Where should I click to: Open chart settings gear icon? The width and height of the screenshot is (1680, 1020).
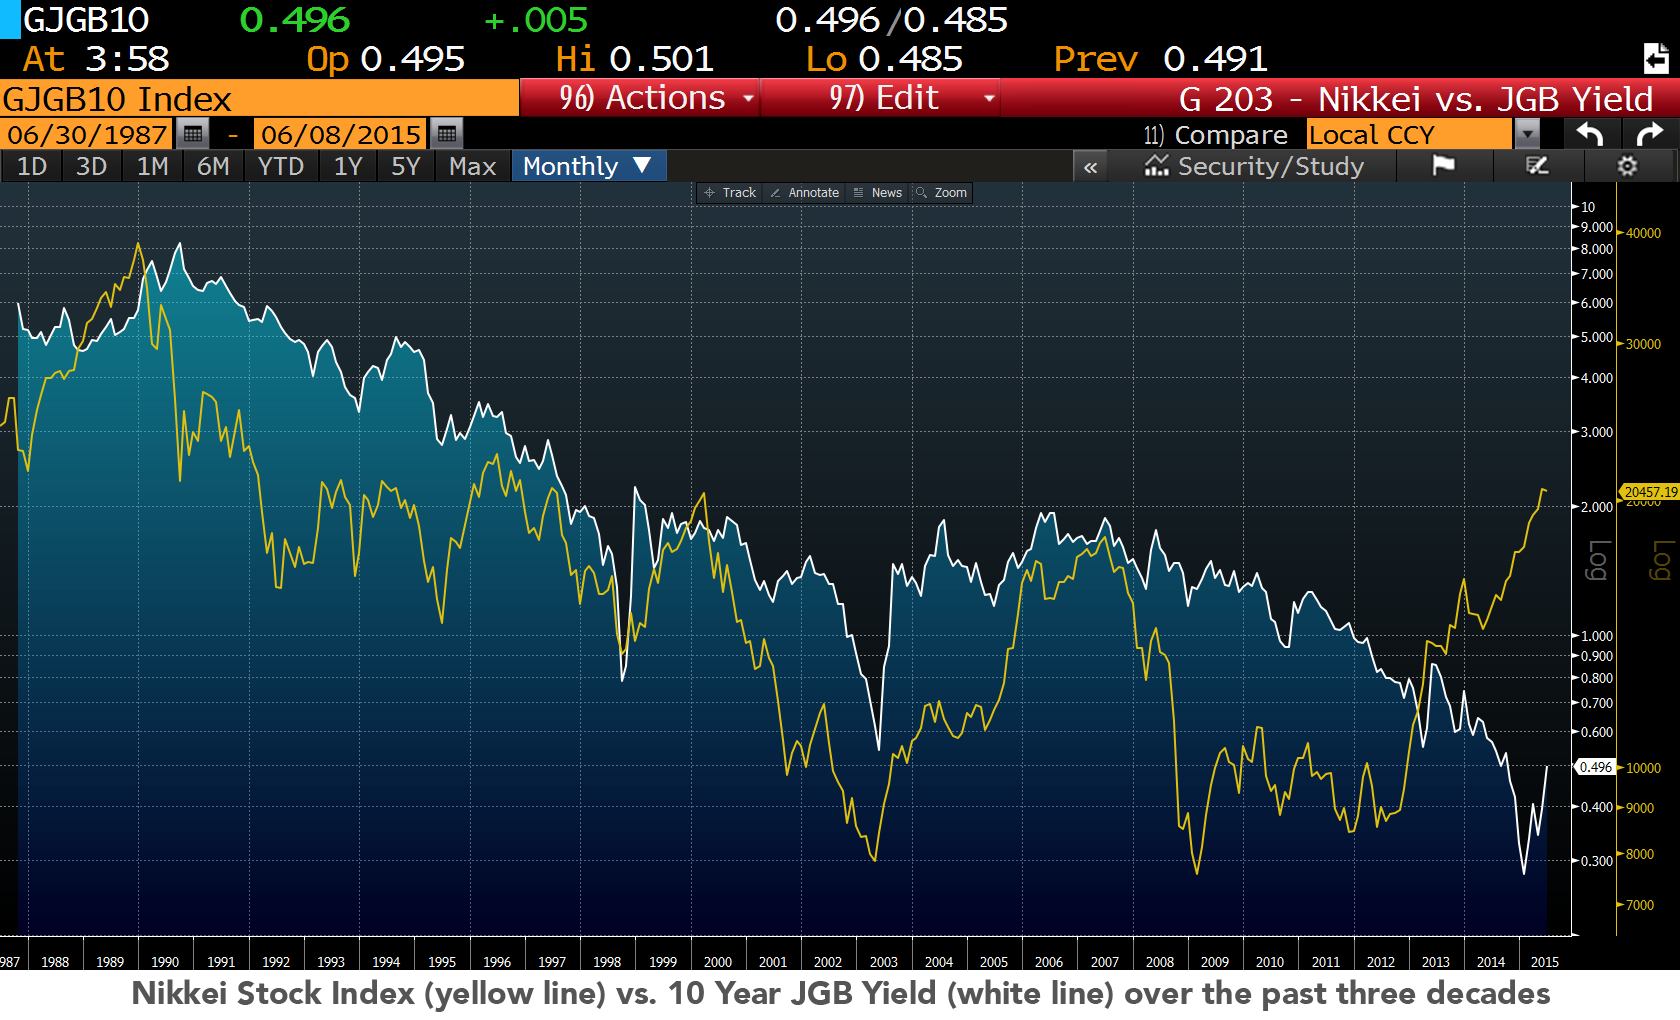pos(1628,166)
